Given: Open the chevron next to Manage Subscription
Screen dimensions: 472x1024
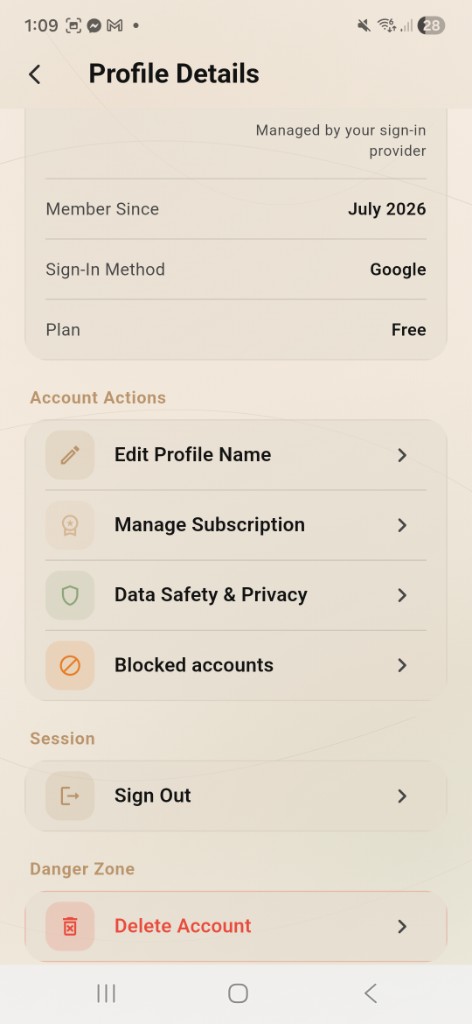Looking at the screenshot, I should click(x=402, y=525).
